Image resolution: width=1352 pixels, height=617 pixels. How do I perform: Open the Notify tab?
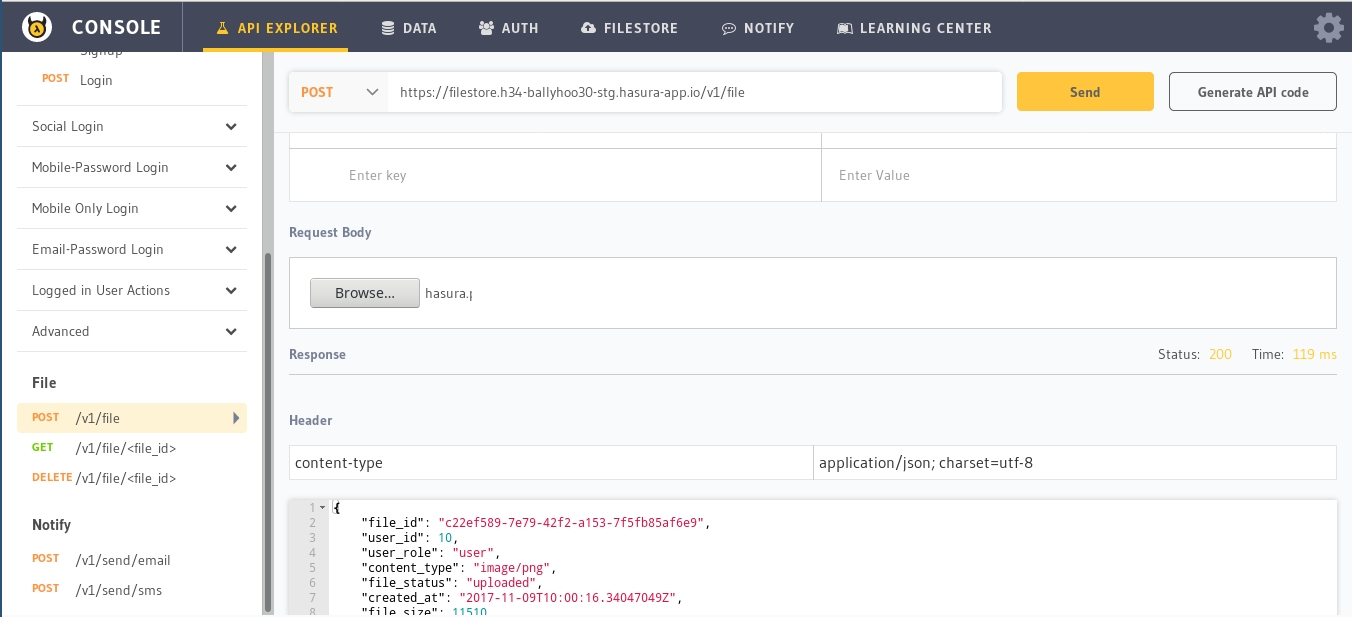click(x=758, y=28)
